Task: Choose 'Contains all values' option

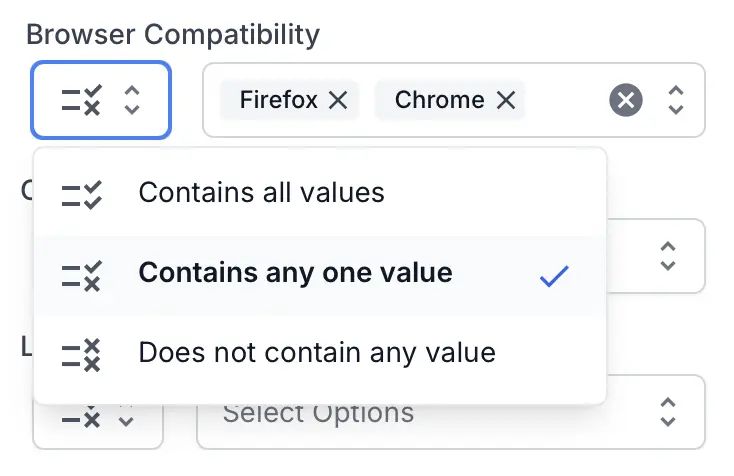Action: (261, 192)
